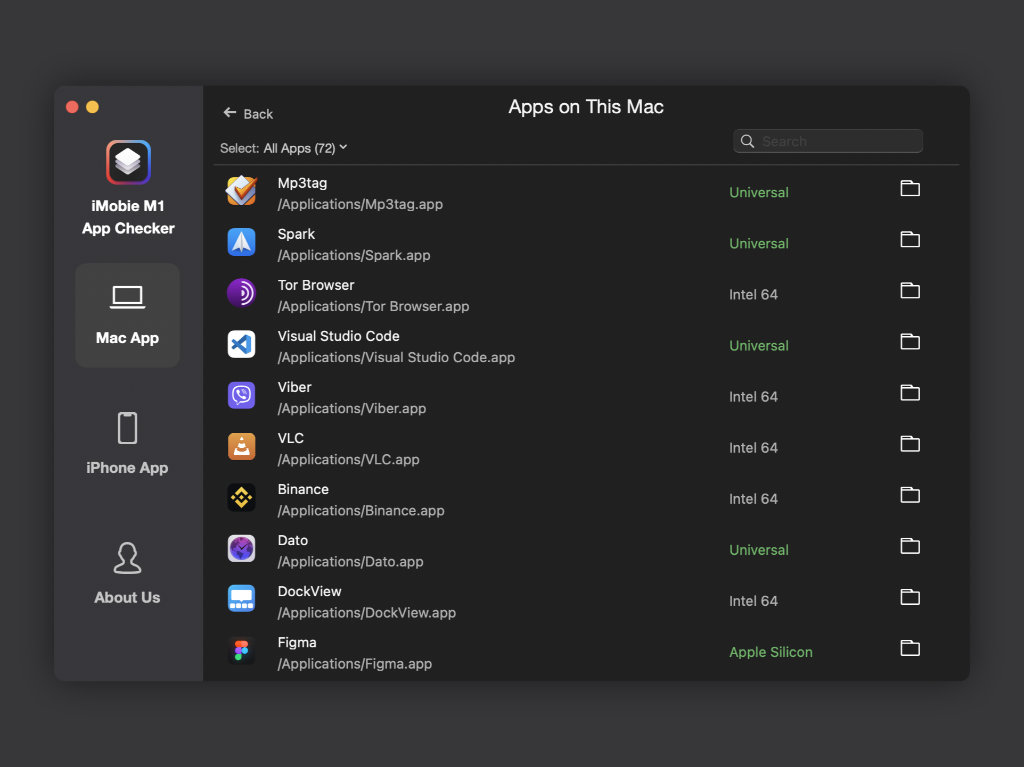
Task: Click the /Applications/Visual Studio Code.app path
Action: [x=396, y=357]
